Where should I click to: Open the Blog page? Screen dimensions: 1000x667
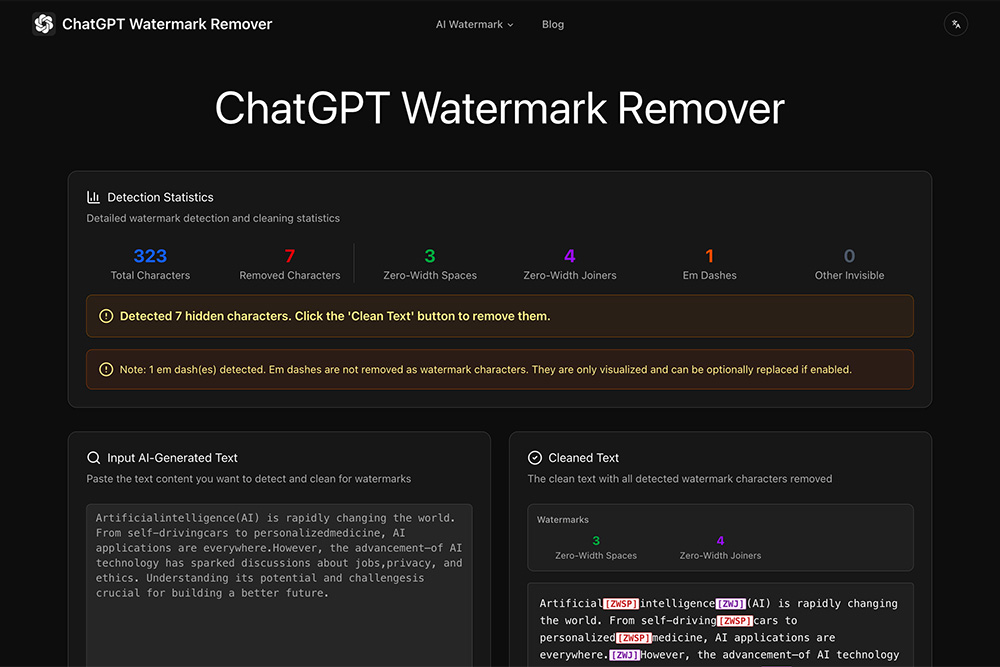tap(552, 24)
